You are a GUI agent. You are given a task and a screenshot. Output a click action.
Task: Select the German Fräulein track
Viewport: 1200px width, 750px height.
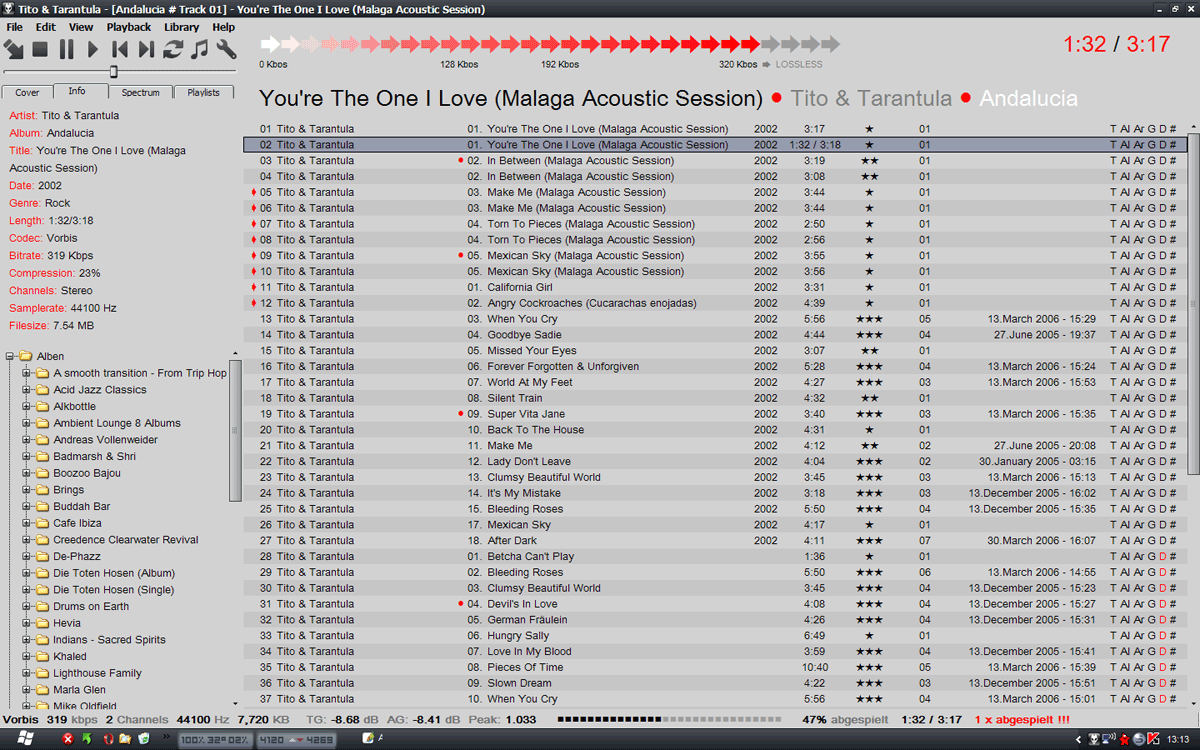click(714, 620)
